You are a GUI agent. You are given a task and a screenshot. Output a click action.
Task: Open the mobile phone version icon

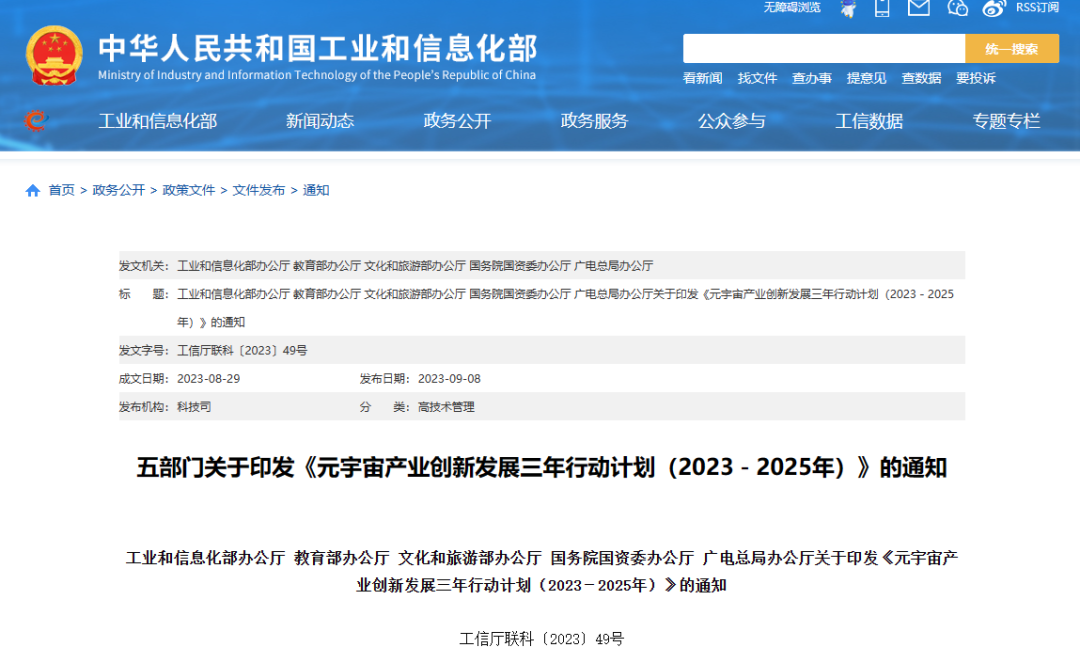(x=881, y=8)
